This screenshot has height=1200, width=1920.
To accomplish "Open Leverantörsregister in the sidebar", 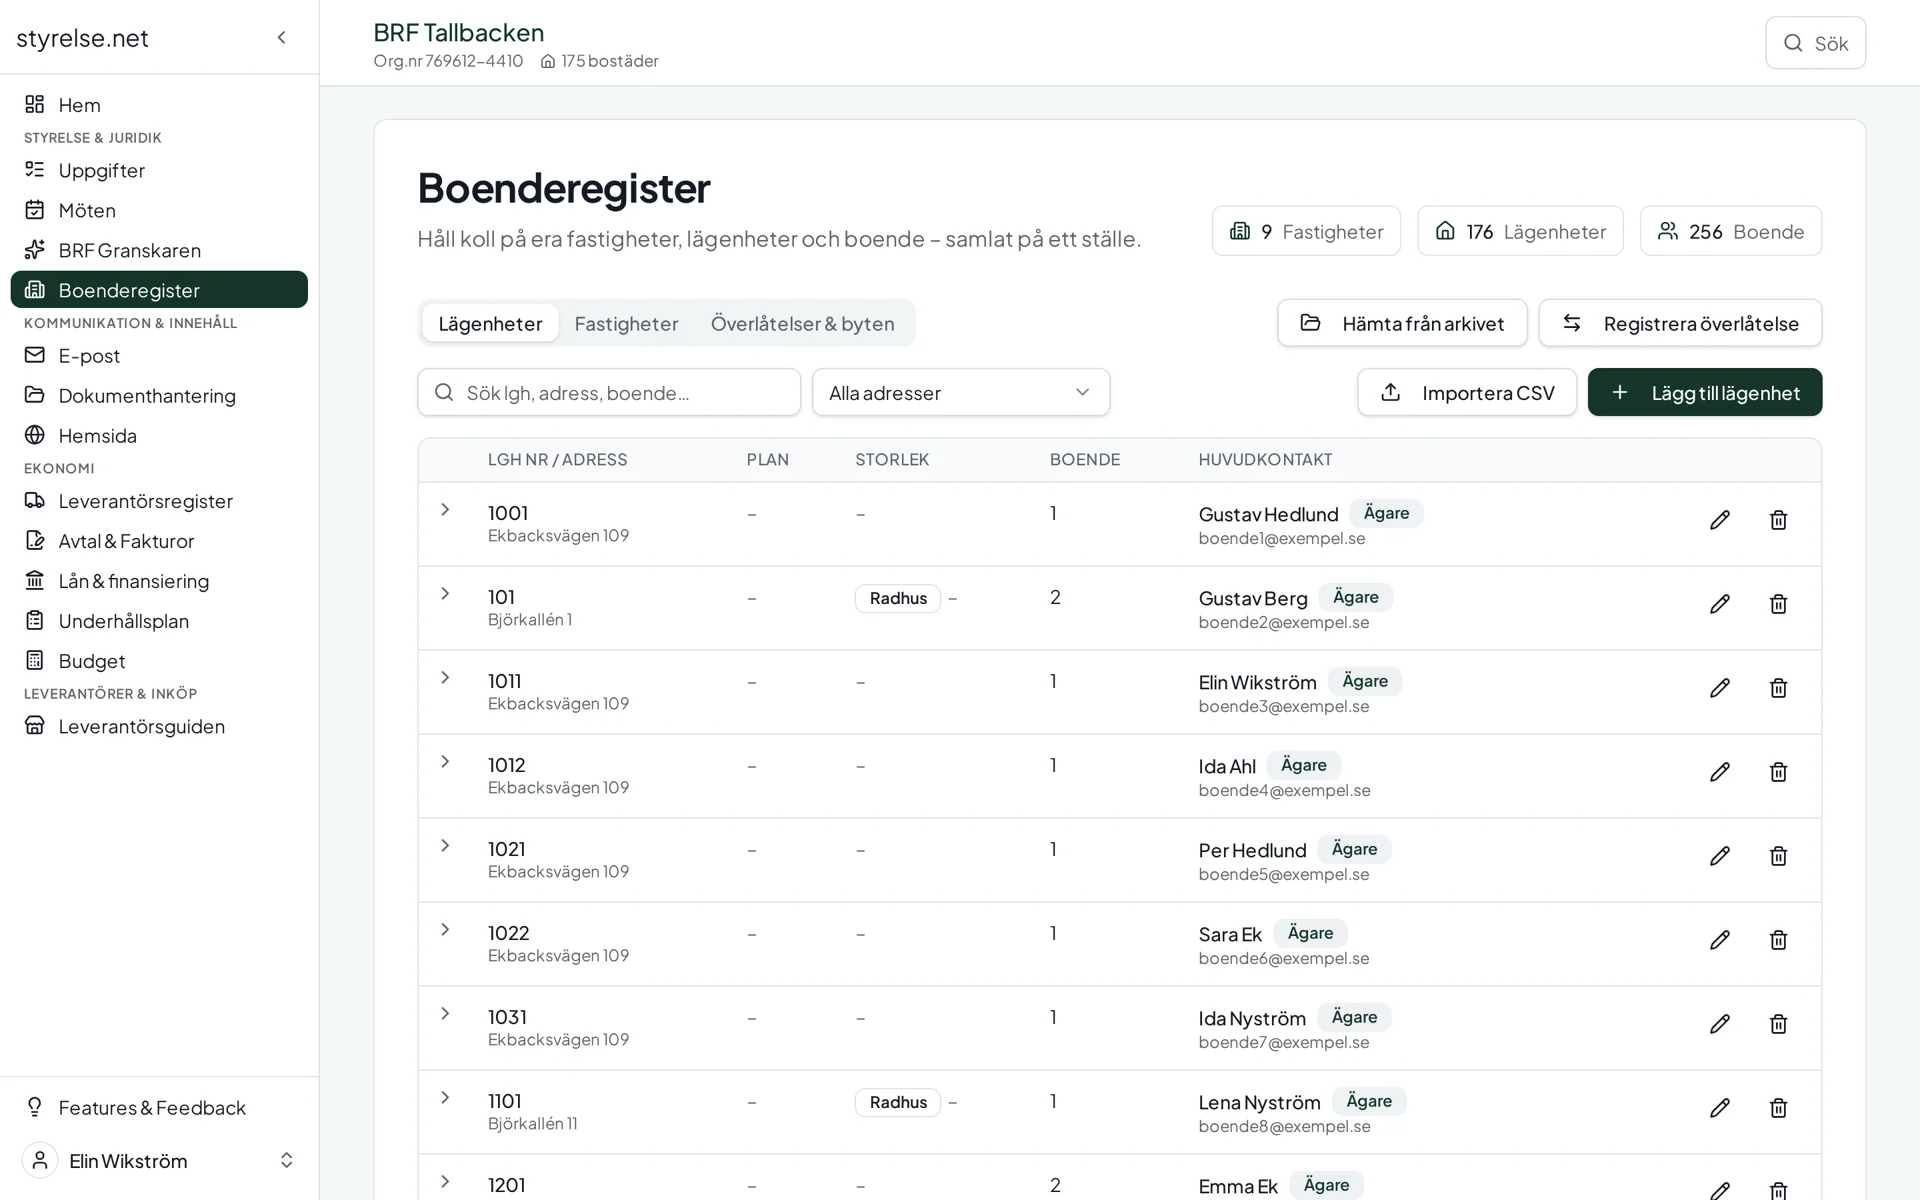I will 159,500.
